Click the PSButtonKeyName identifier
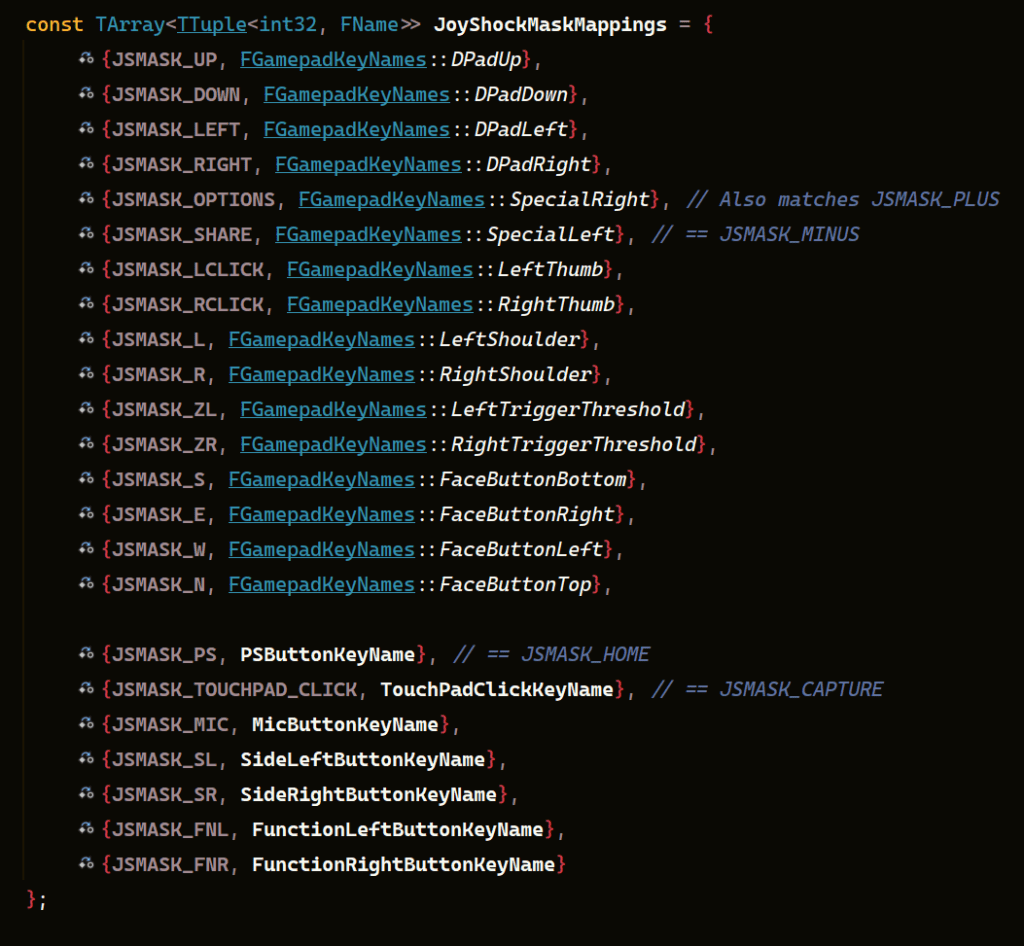Viewport: 1024px width, 946px height. (x=327, y=655)
